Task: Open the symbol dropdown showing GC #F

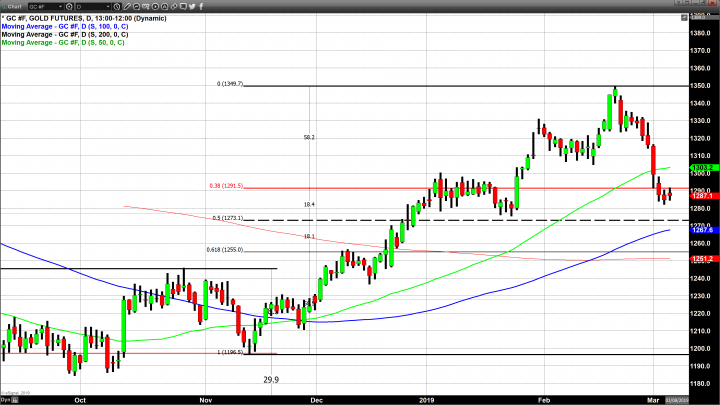Action: click(x=45, y=6)
